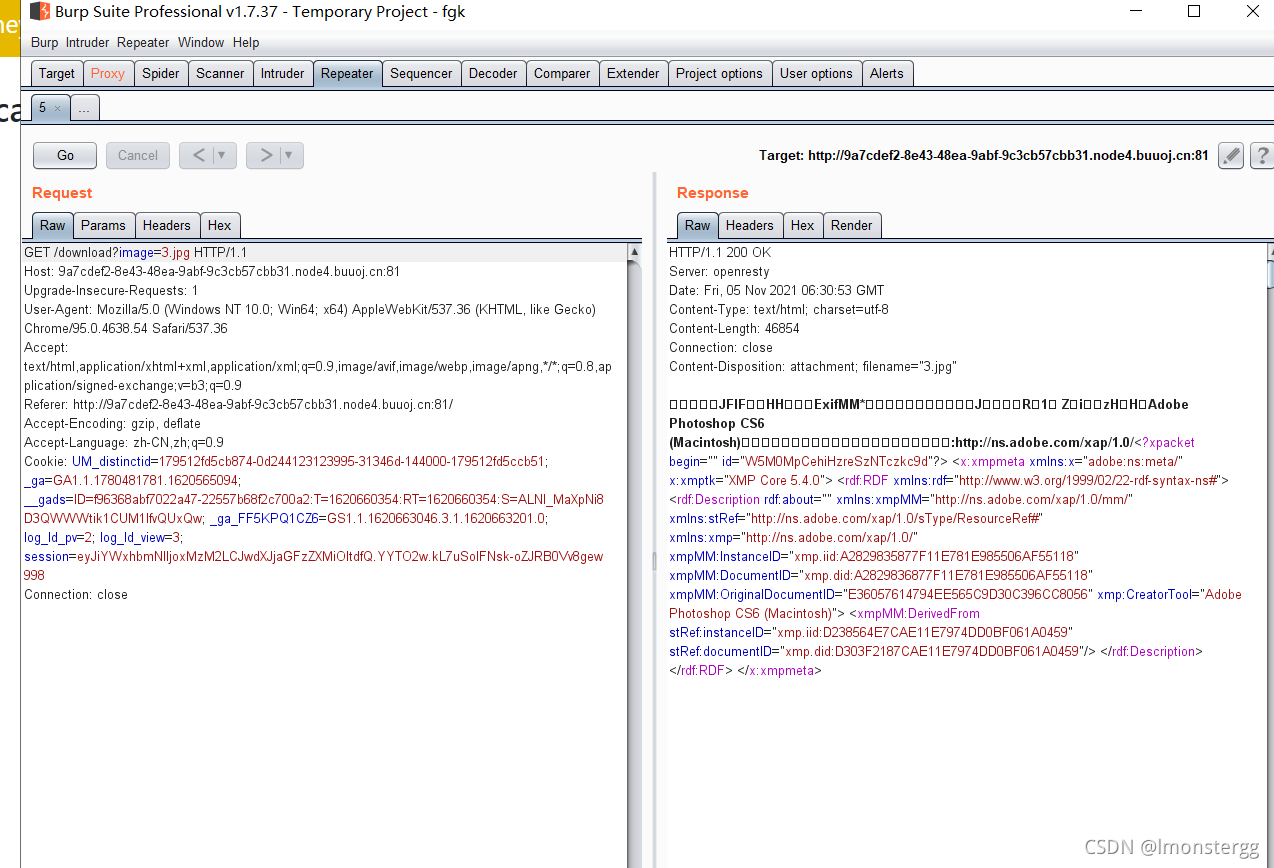Image resolution: width=1274 pixels, height=868 pixels.
Task: Click the Content-Length: 46854 line
Action: click(x=734, y=328)
